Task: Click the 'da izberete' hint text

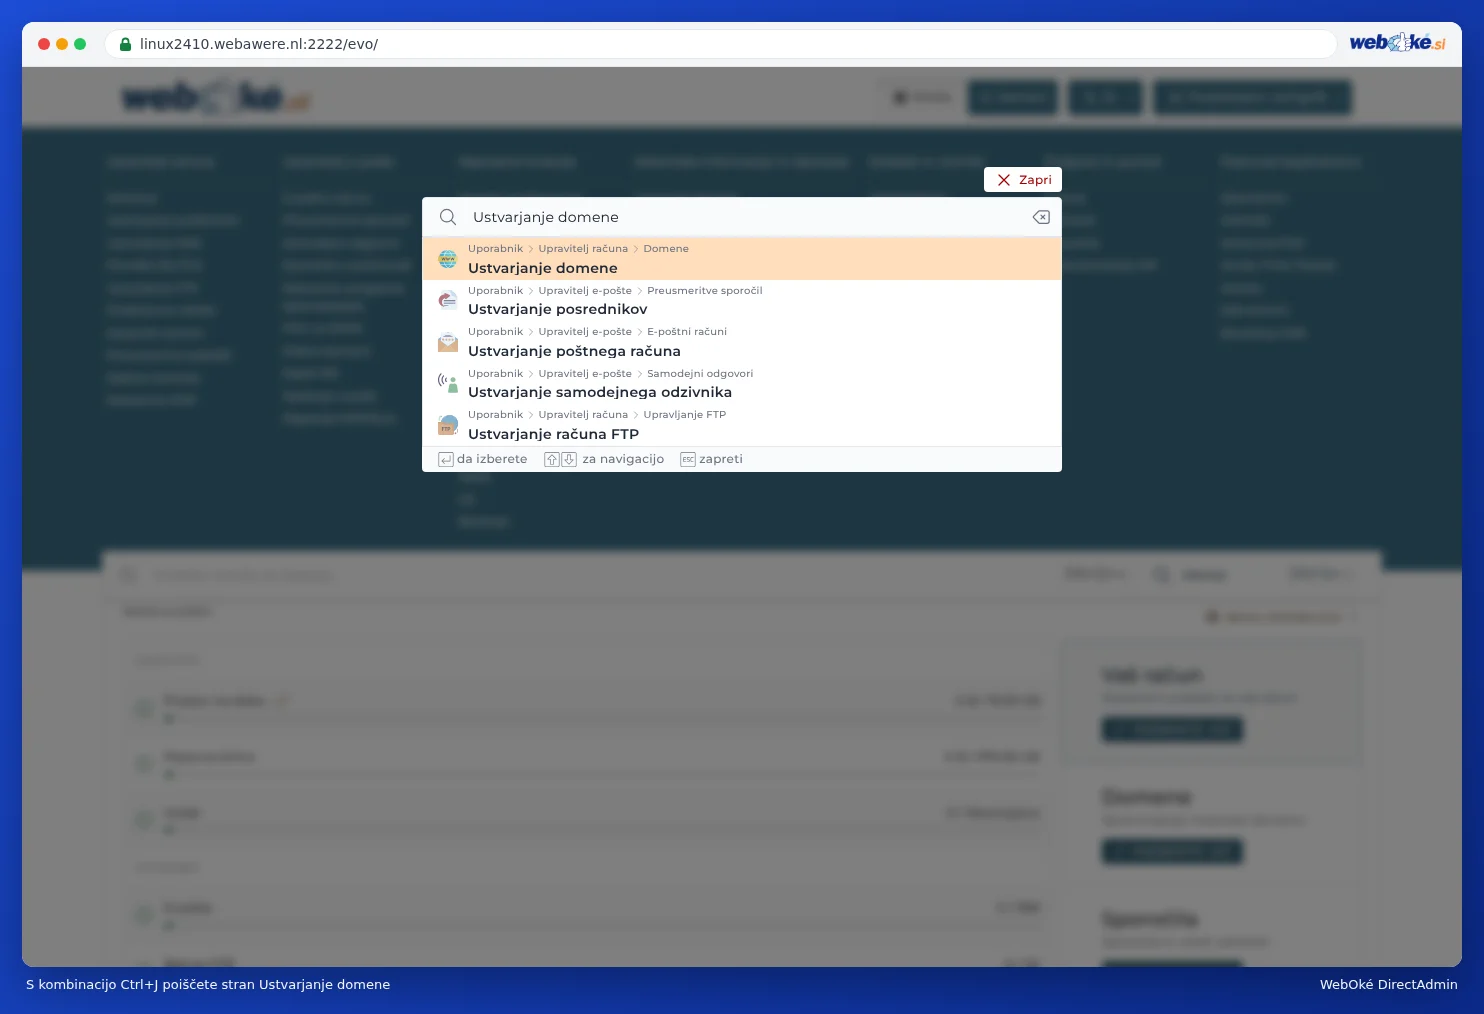Action: [492, 459]
